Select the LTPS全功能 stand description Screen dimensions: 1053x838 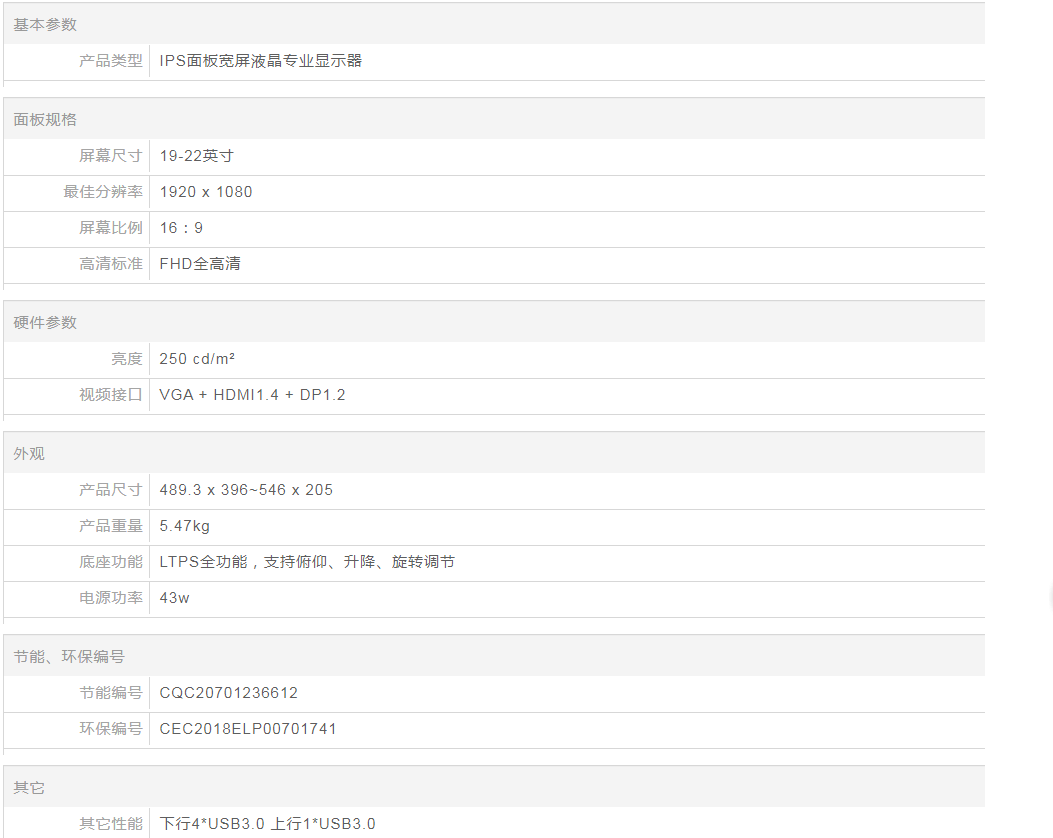point(307,562)
